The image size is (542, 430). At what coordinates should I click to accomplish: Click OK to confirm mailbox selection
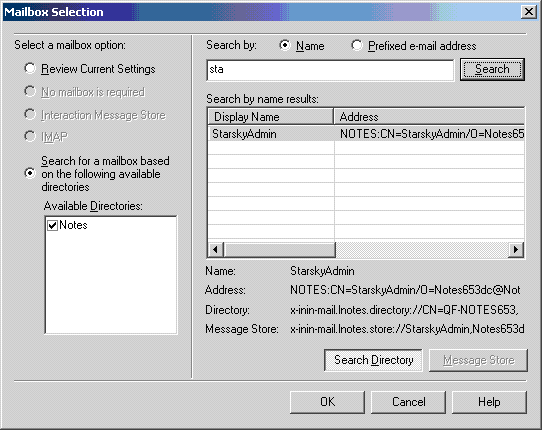point(327,402)
